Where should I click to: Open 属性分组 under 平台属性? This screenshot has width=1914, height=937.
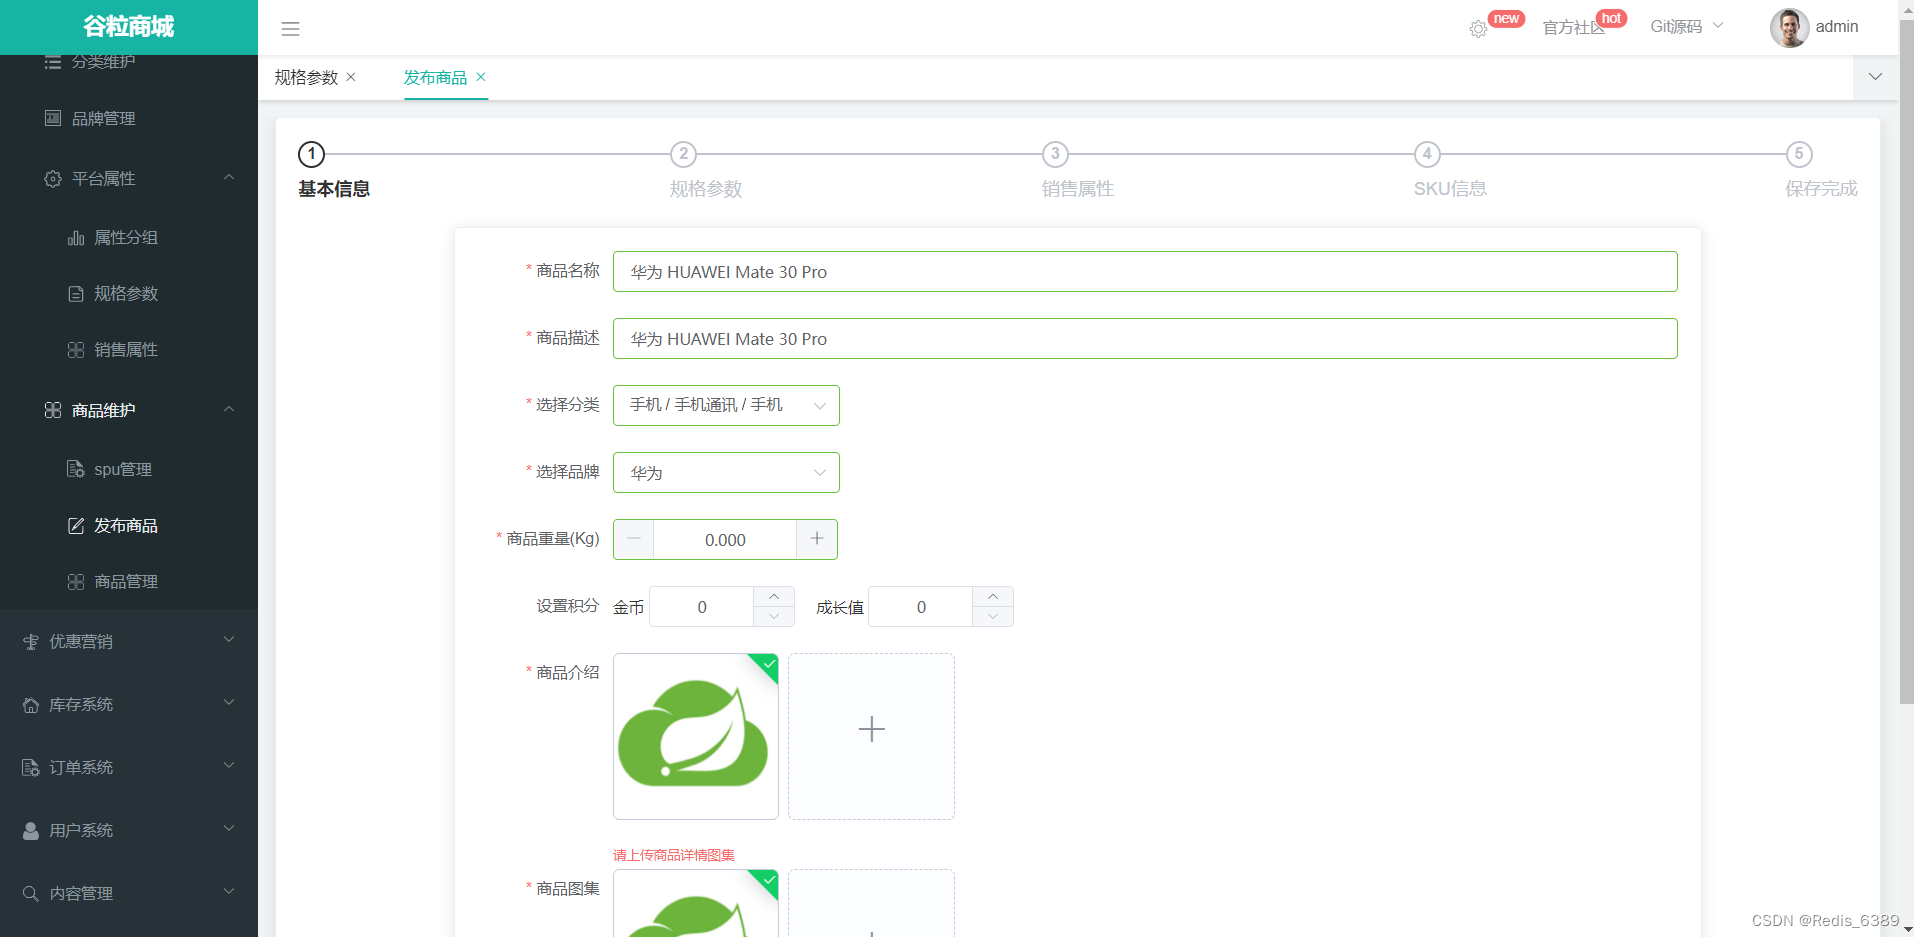tap(124, 237)
